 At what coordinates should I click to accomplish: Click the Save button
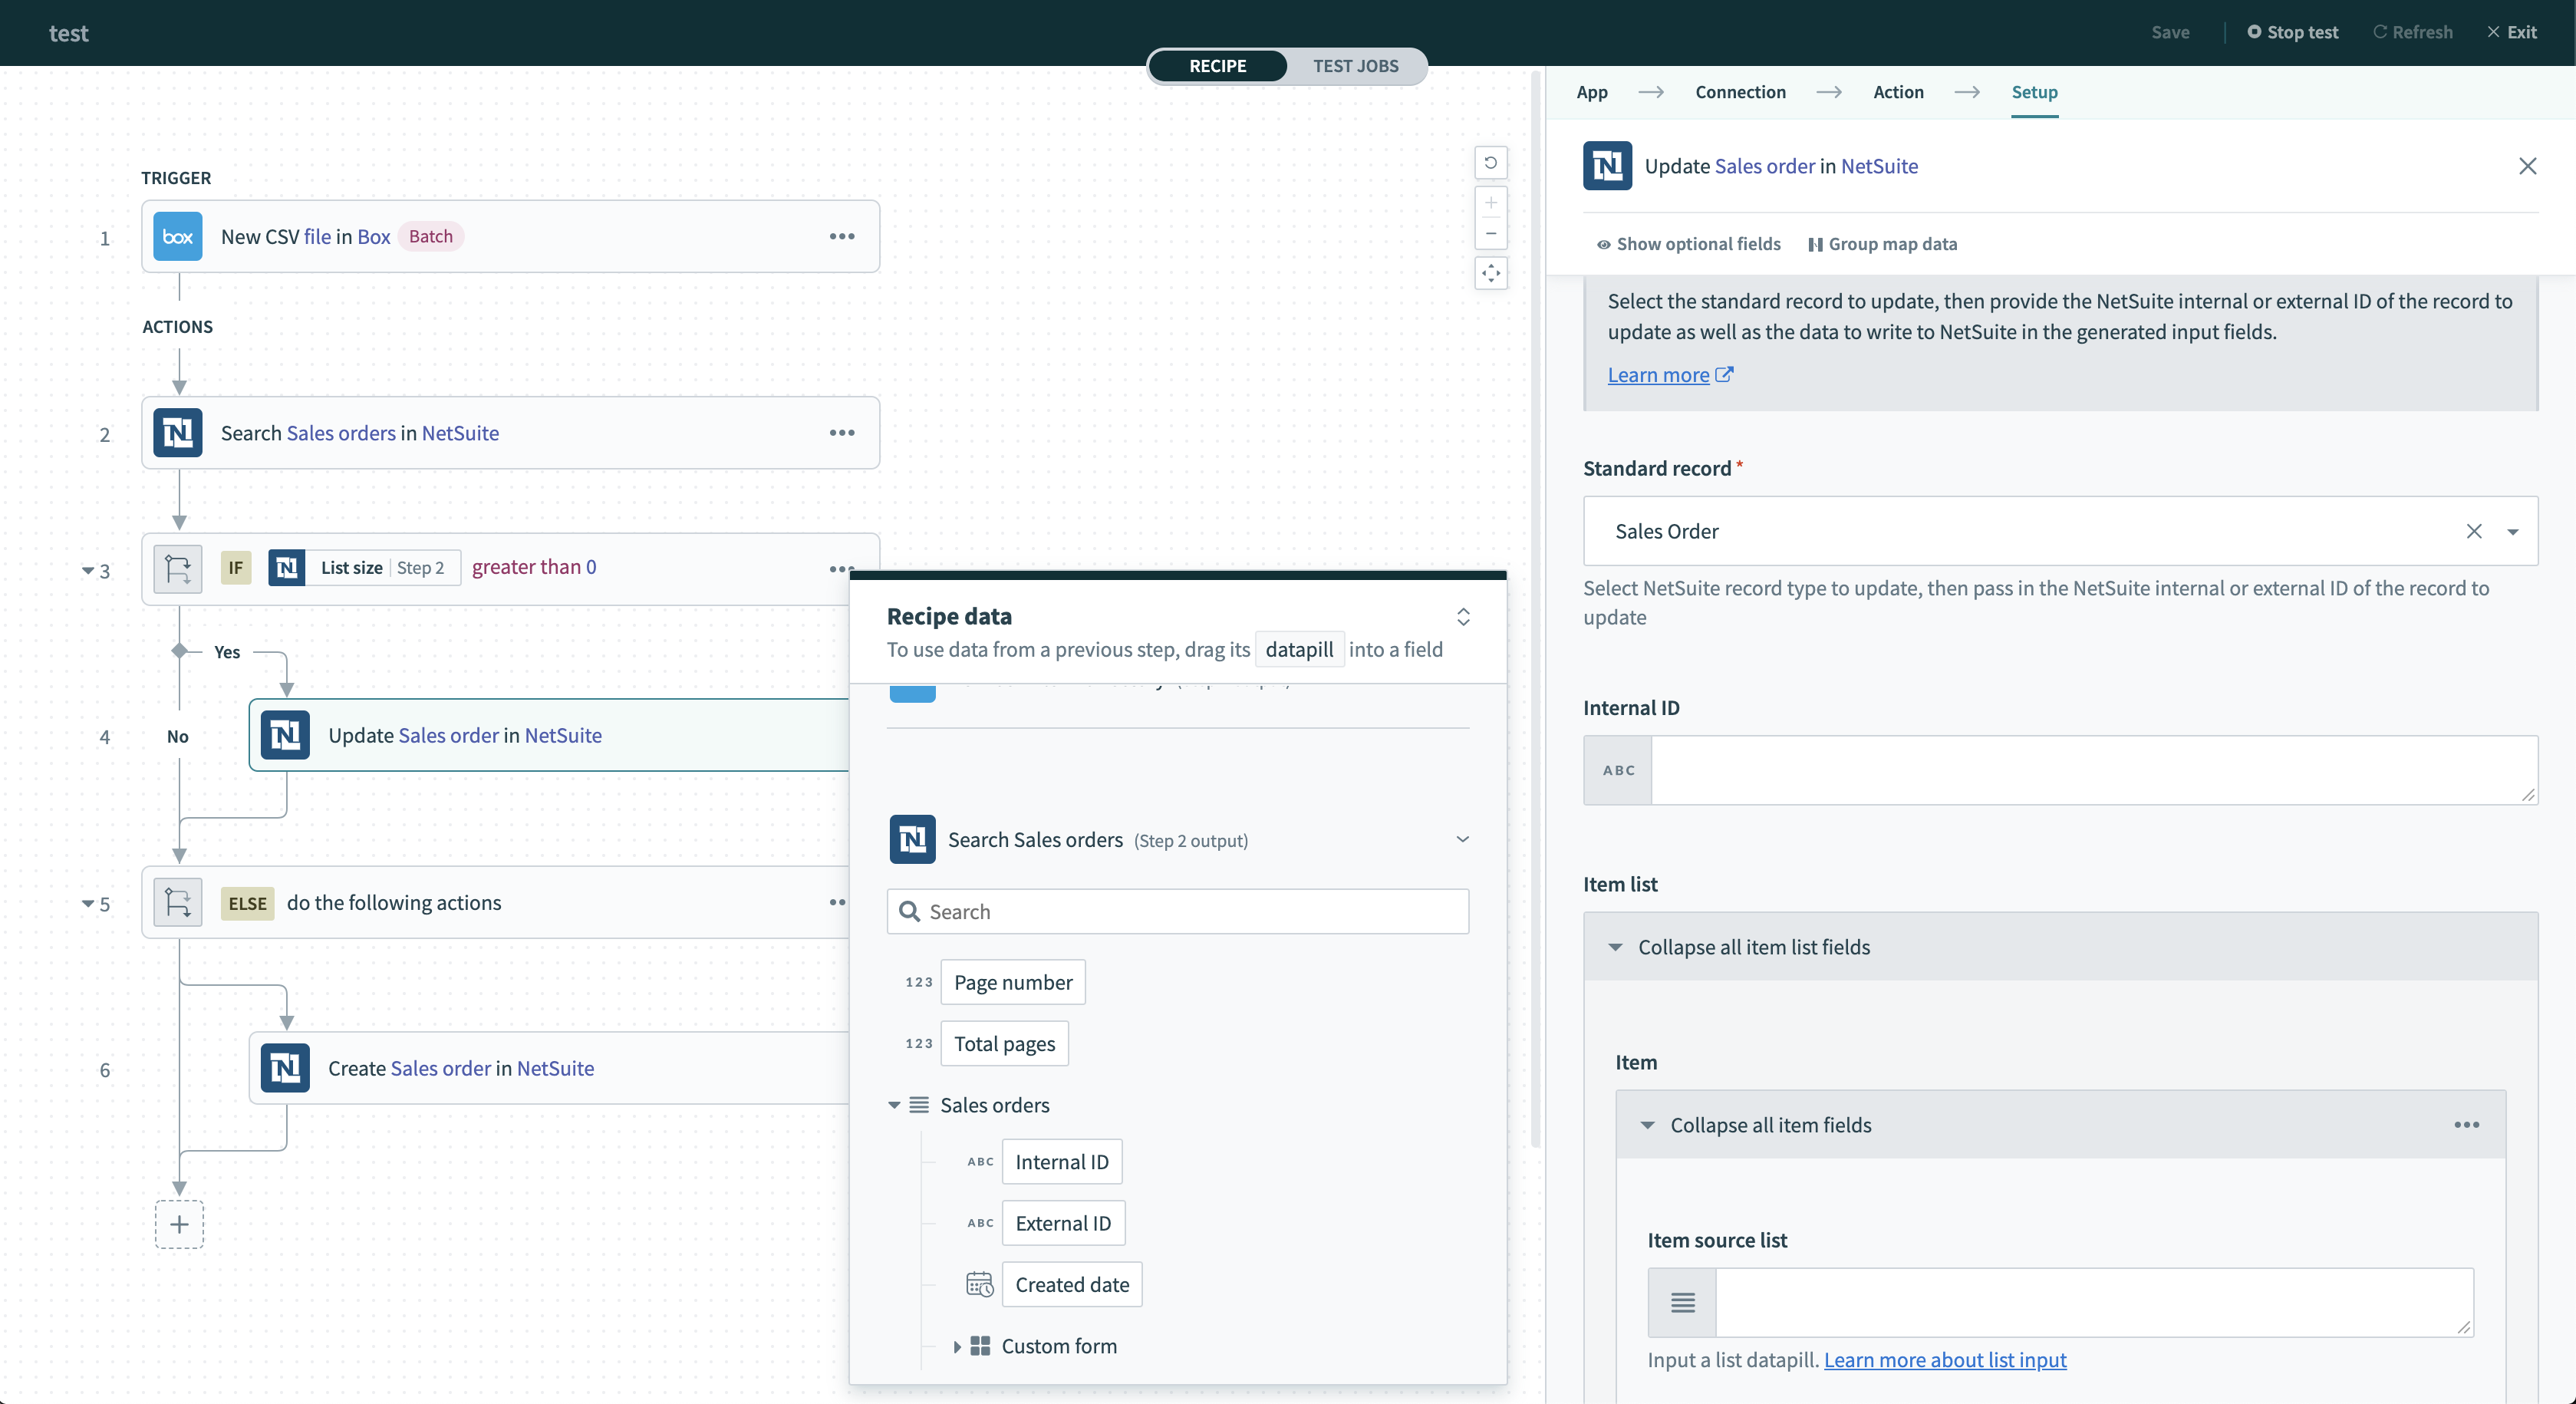click(x=2170, y=32)
